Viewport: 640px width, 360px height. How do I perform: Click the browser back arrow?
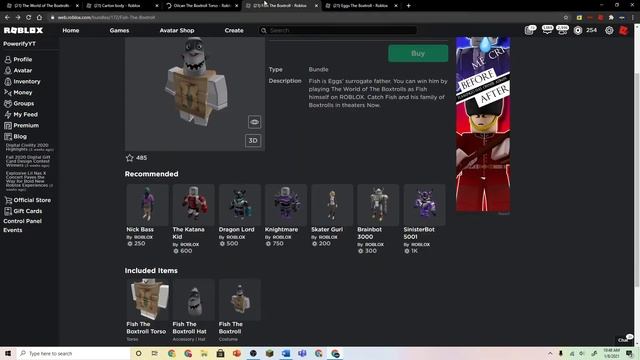click(7, 18)
